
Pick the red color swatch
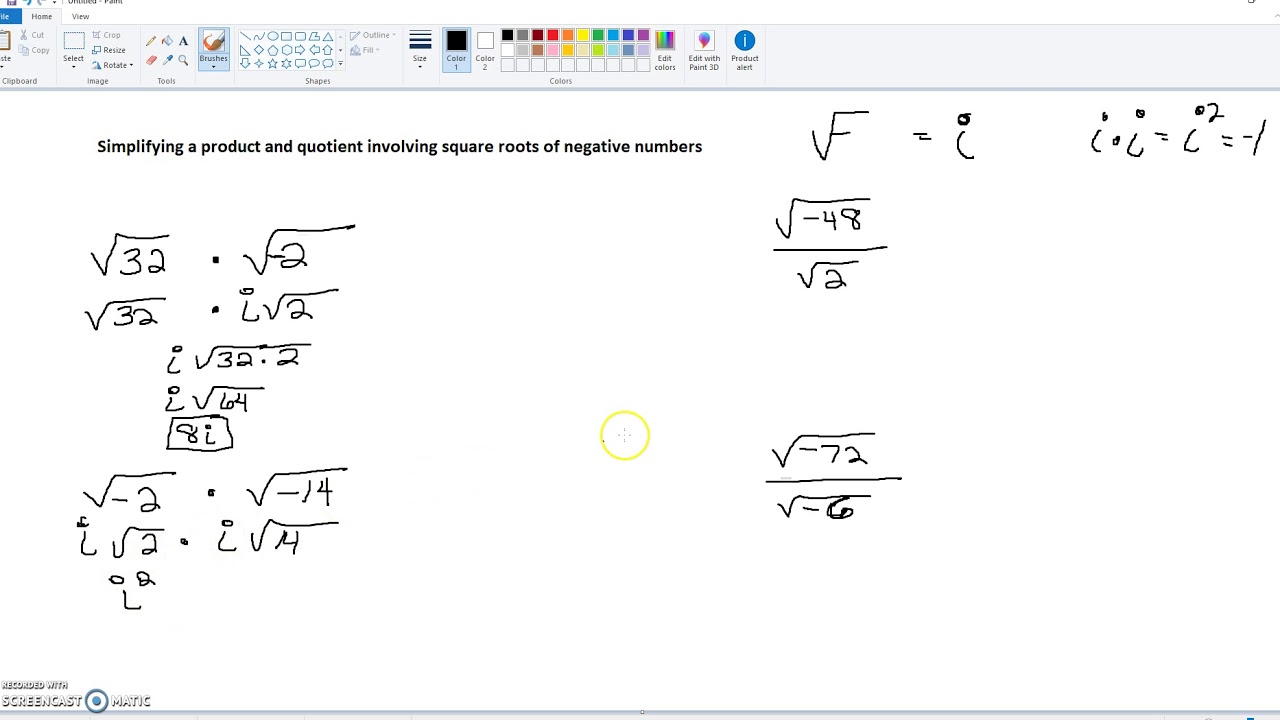click(553, 35)
